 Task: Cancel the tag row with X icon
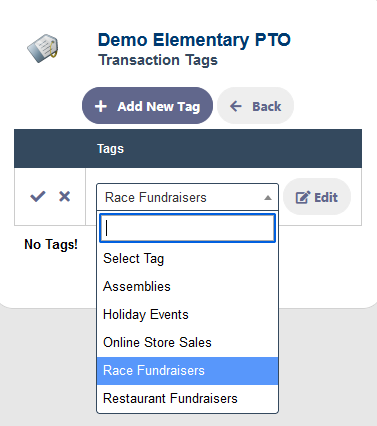[x=64, y=196]
